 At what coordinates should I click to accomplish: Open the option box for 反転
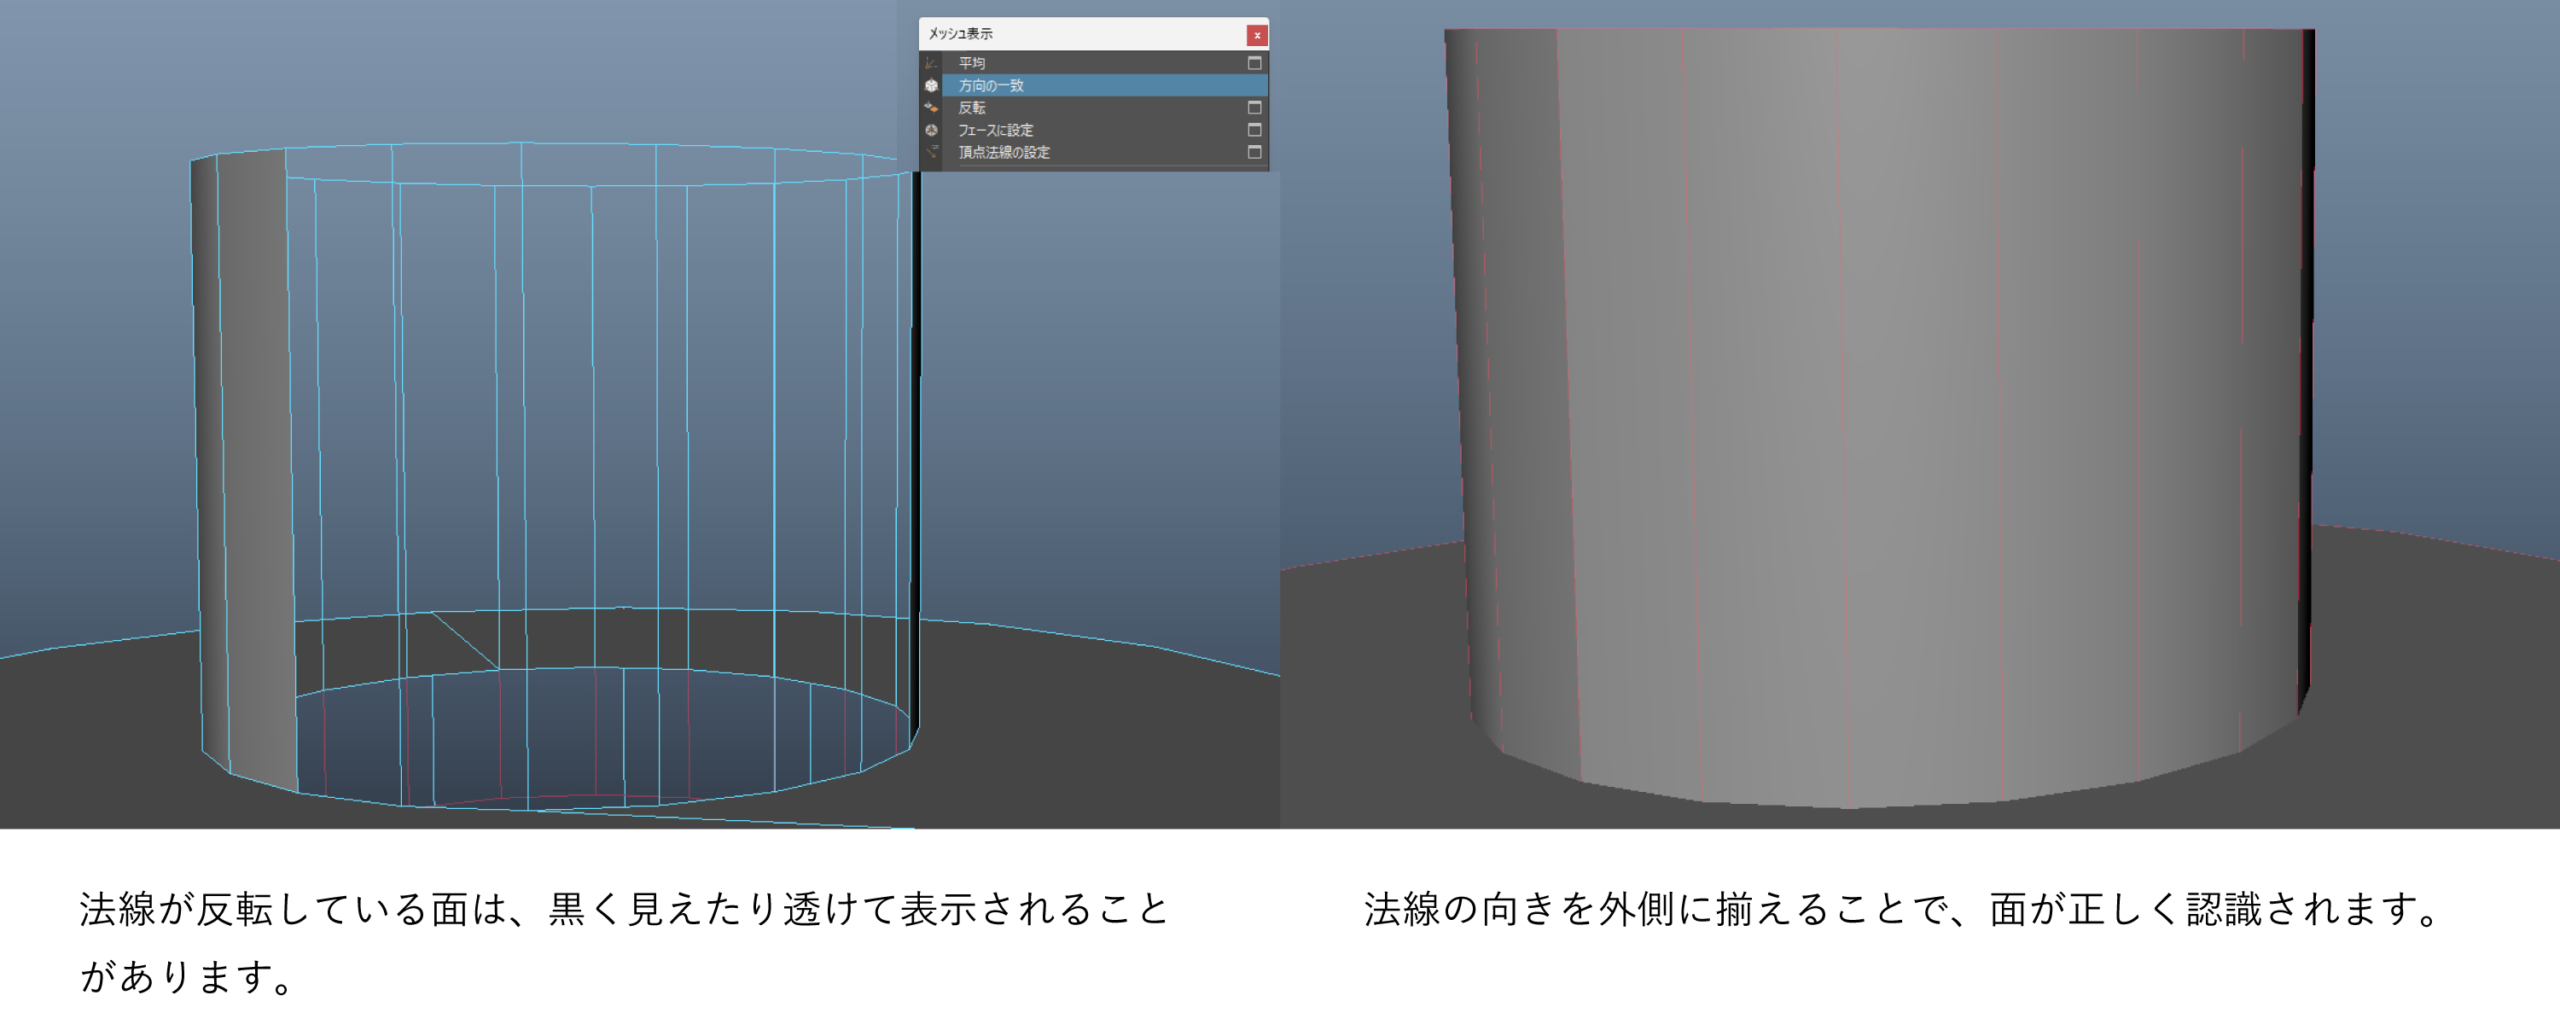click(x=1254, y=108)
